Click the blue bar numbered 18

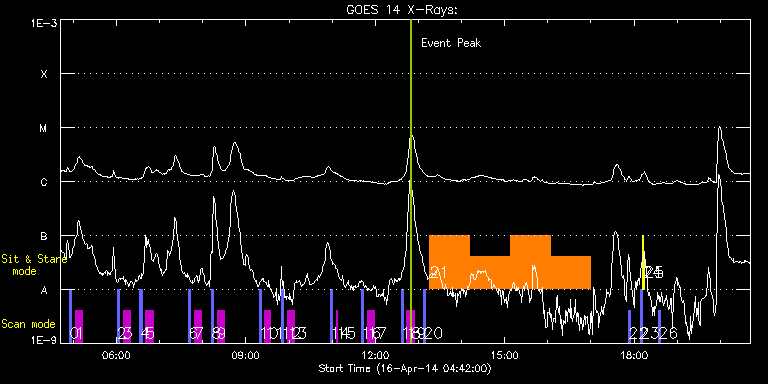coord(403,316)
